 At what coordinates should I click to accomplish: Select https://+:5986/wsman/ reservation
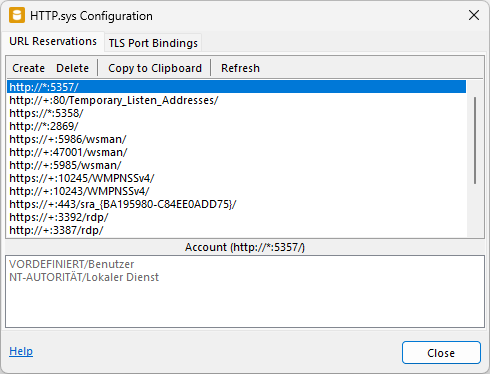236,139
